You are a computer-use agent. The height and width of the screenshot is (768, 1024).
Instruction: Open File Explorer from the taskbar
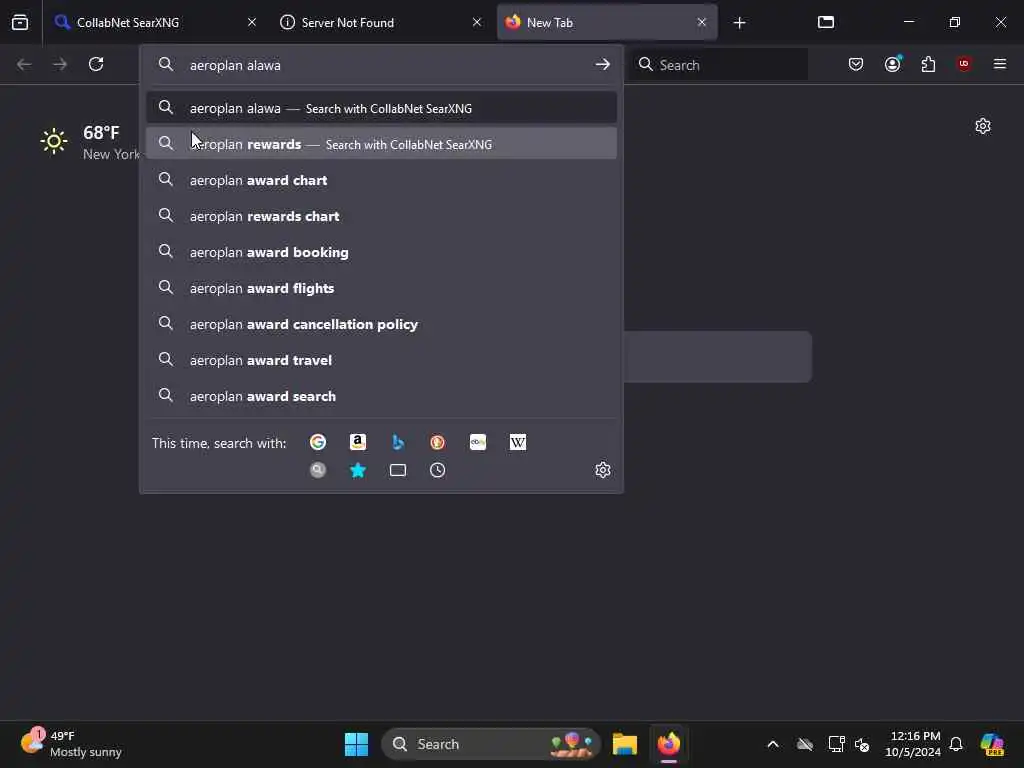point(625,744)
